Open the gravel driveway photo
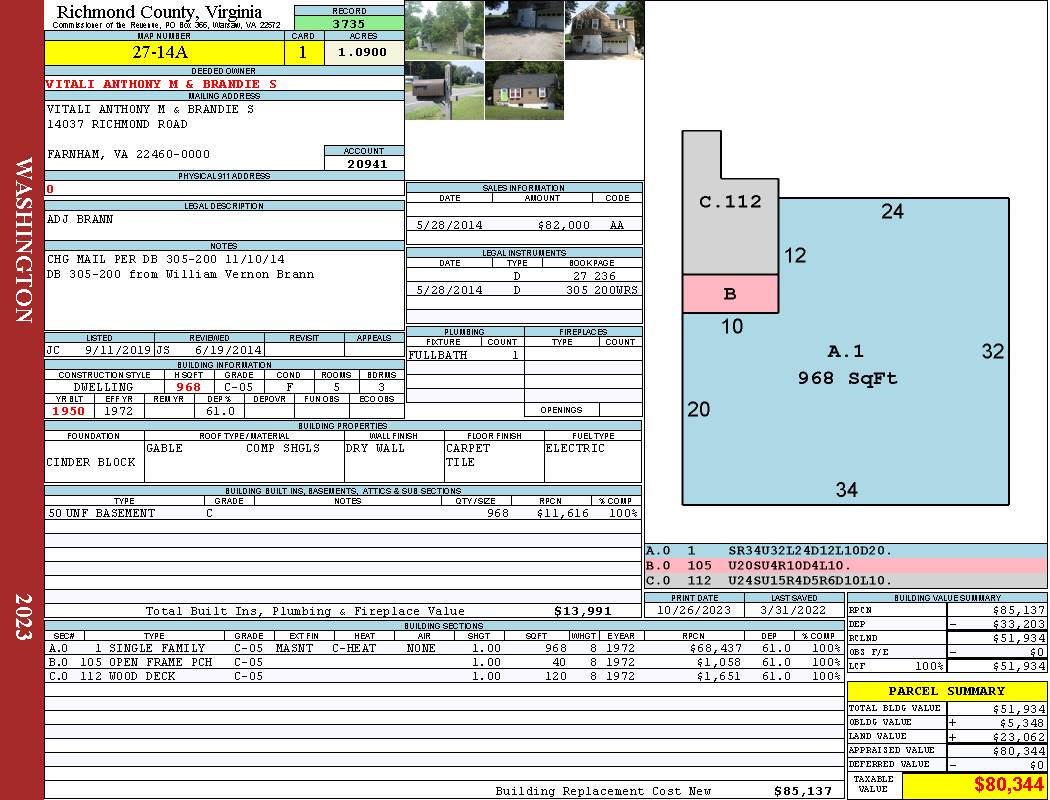 pos(524,30)
